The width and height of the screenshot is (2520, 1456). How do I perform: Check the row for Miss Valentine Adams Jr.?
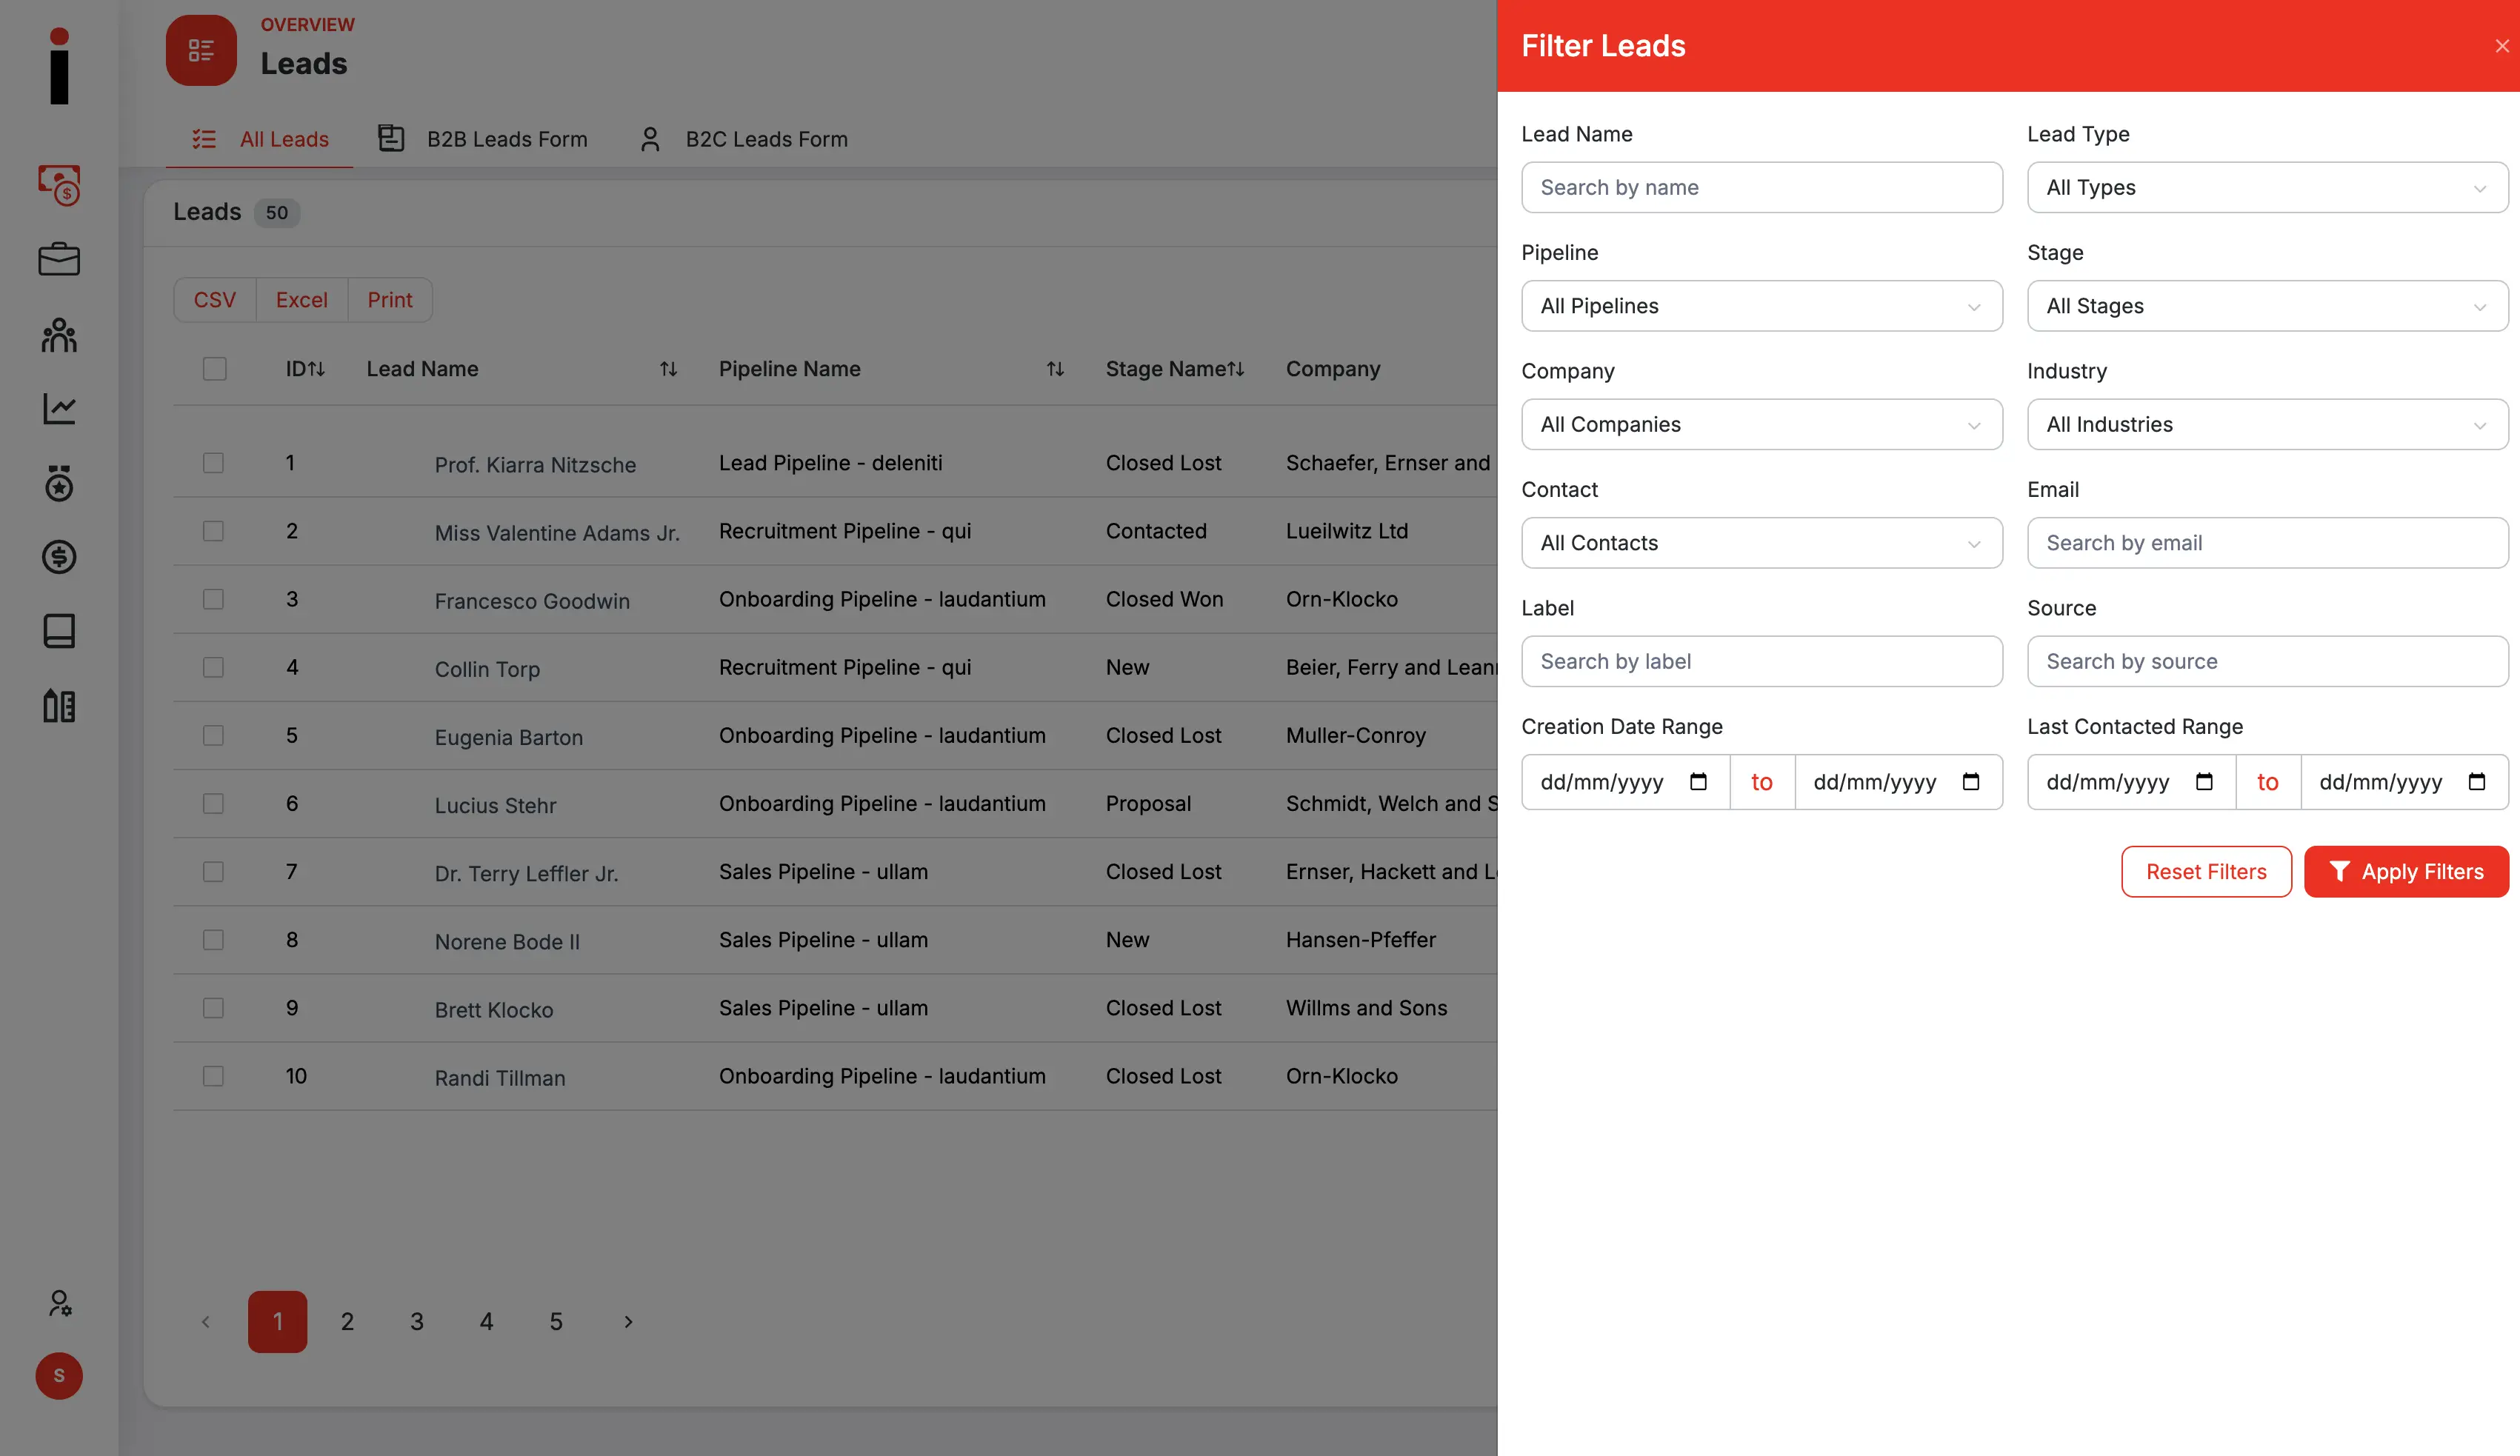pos(213,531)
